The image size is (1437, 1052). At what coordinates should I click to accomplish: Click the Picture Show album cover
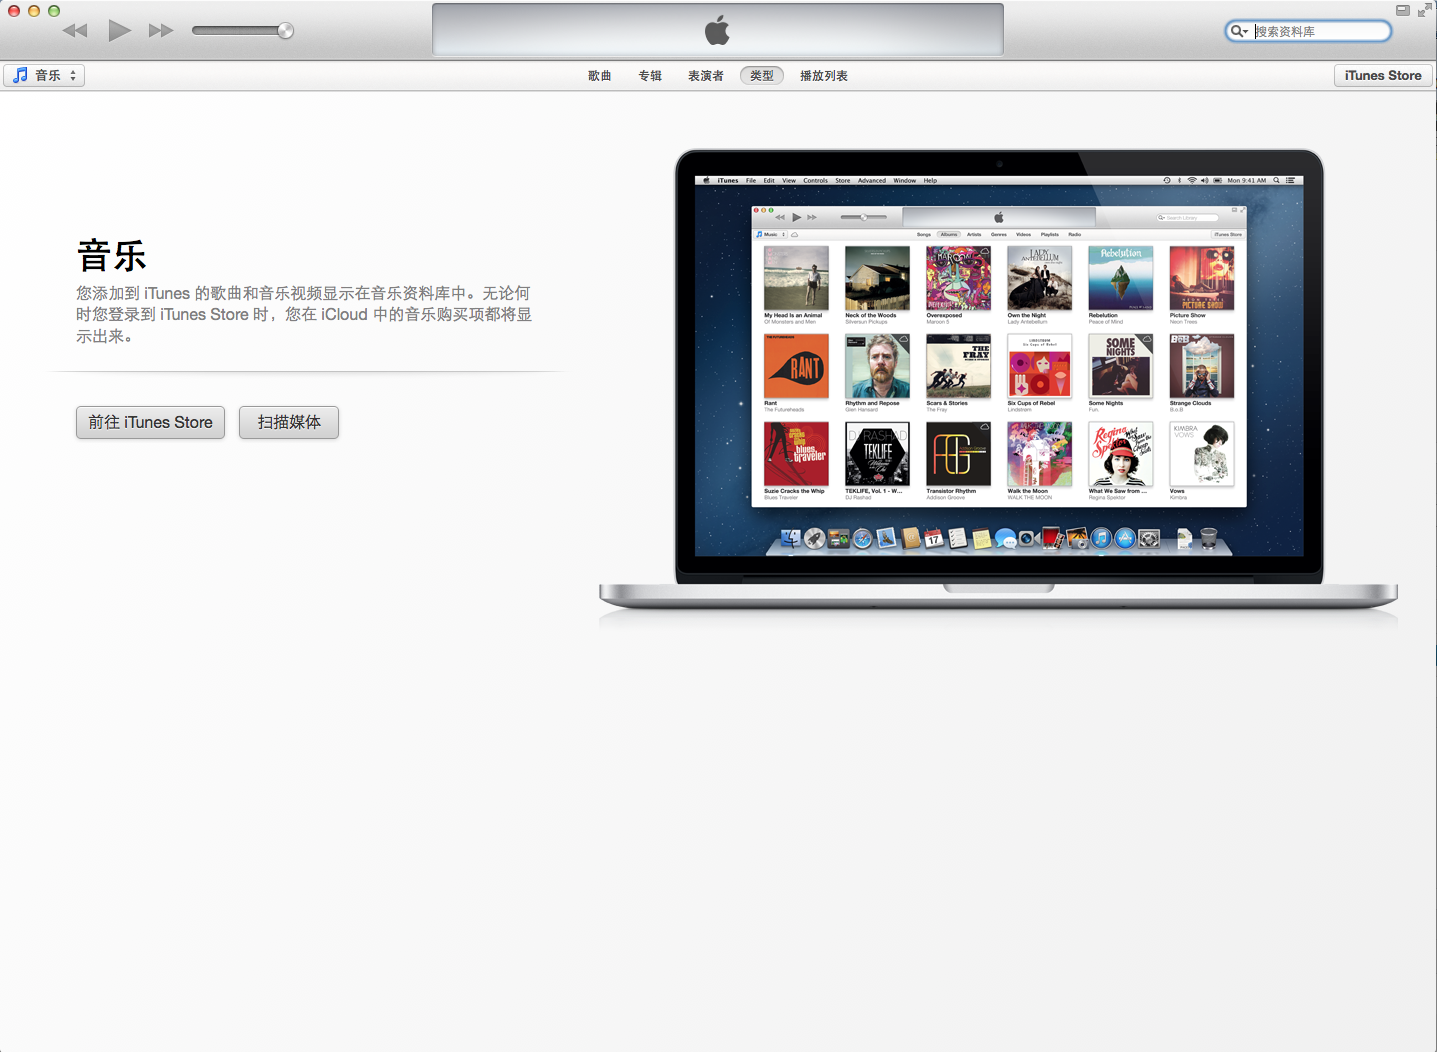1202,278
